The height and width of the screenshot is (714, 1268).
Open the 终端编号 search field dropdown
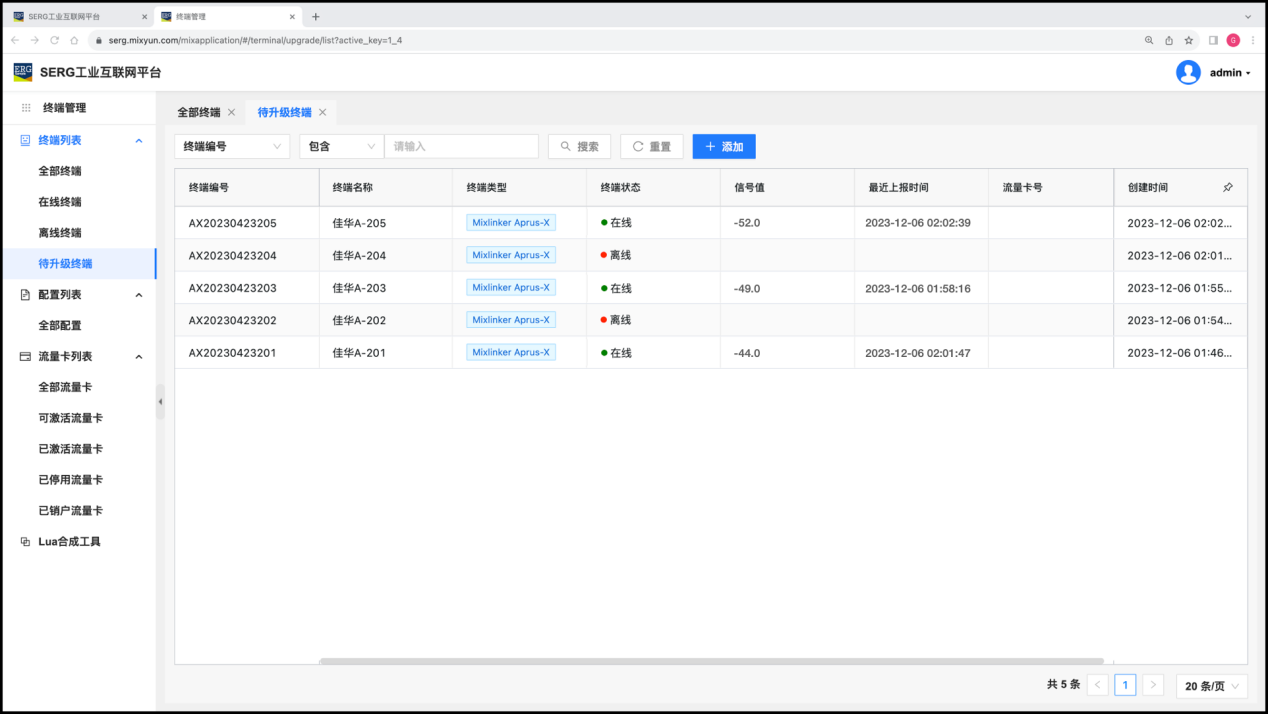click(232, 146)
